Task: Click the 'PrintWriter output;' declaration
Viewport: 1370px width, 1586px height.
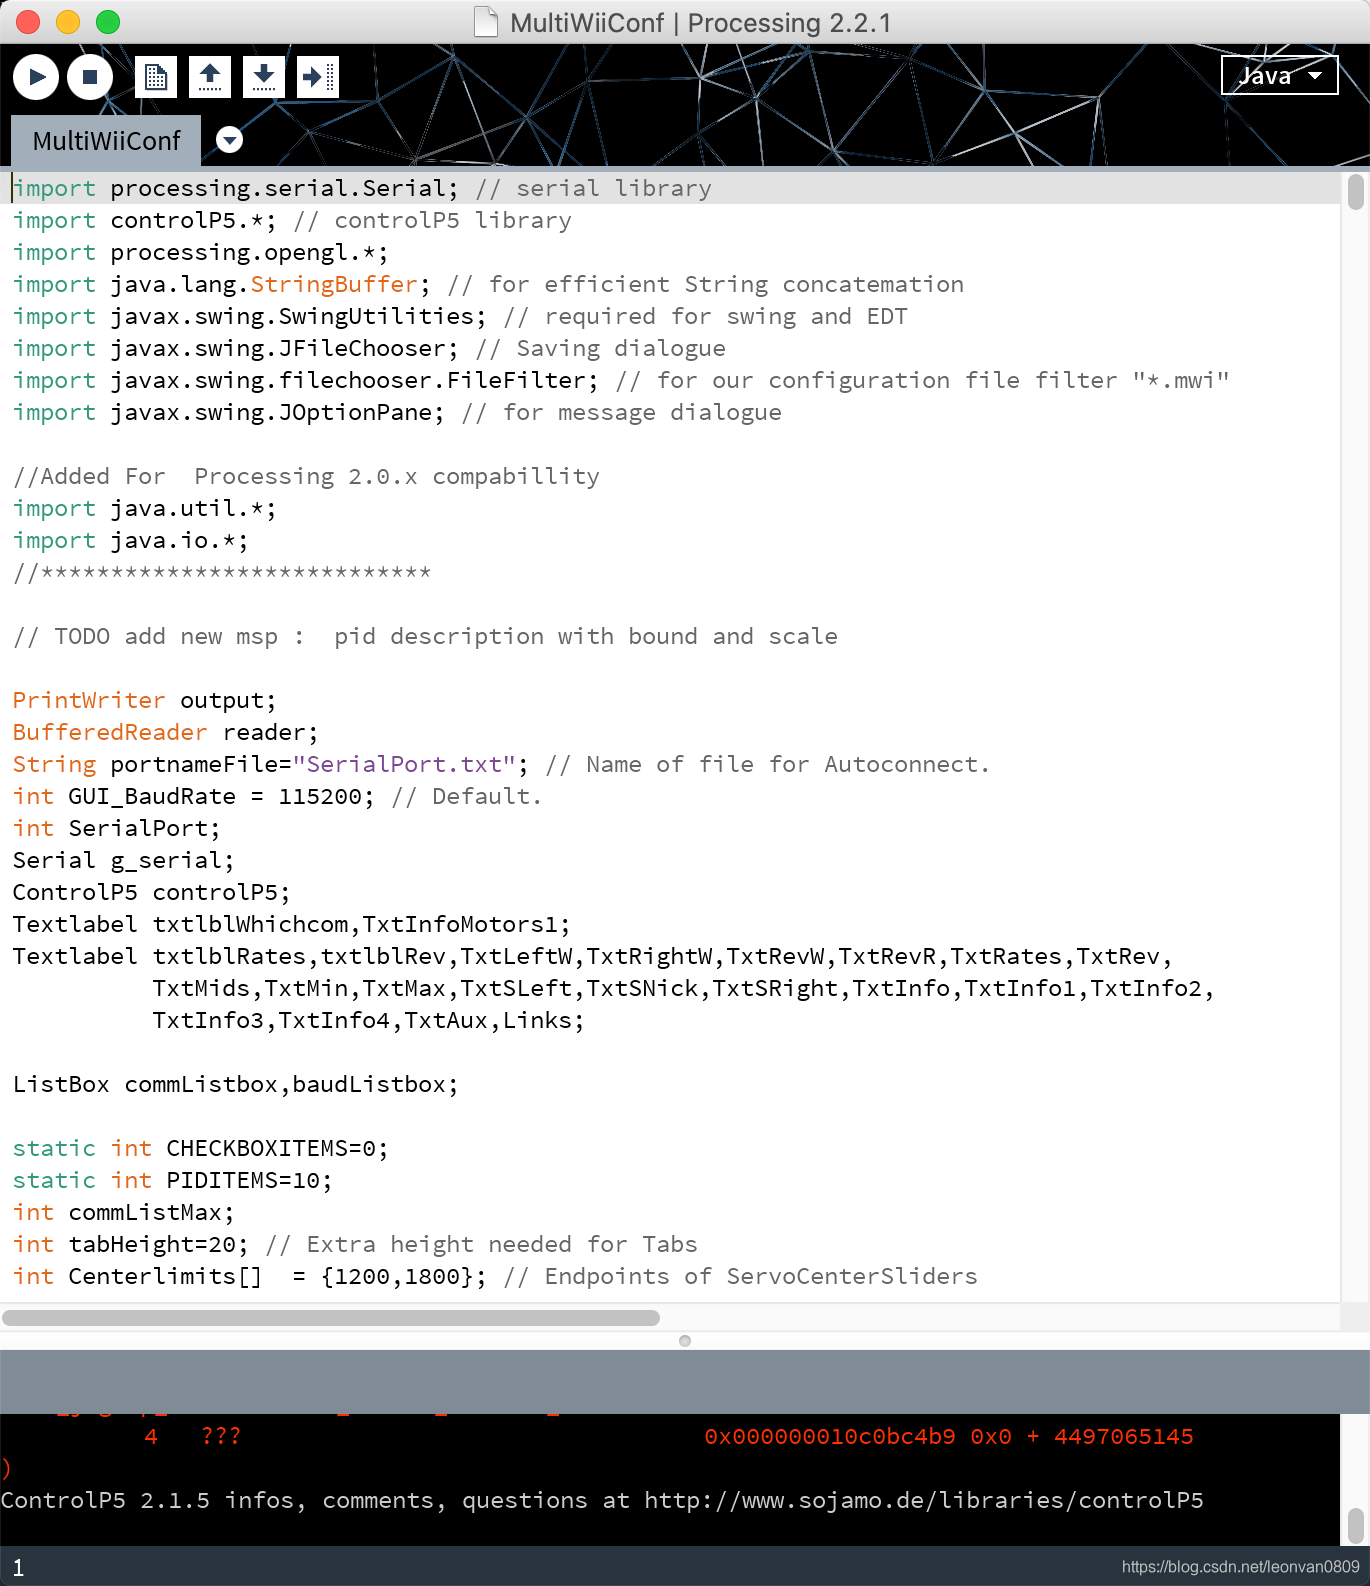Action: coord(145,701)
